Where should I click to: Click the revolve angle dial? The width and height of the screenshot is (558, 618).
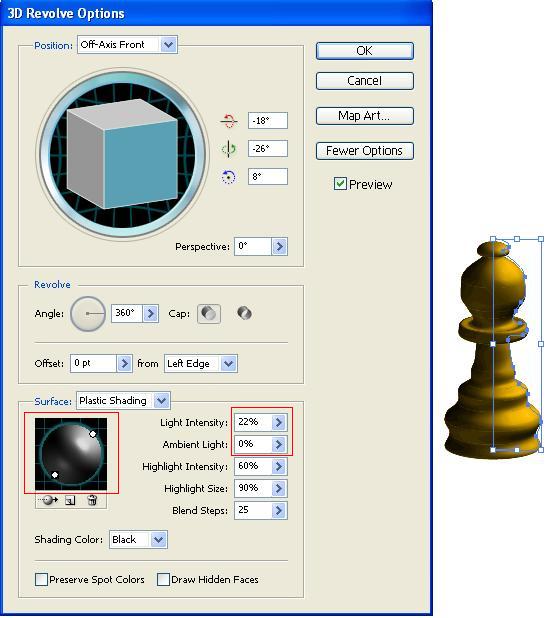pyautogui.click(x=88, y=314)
